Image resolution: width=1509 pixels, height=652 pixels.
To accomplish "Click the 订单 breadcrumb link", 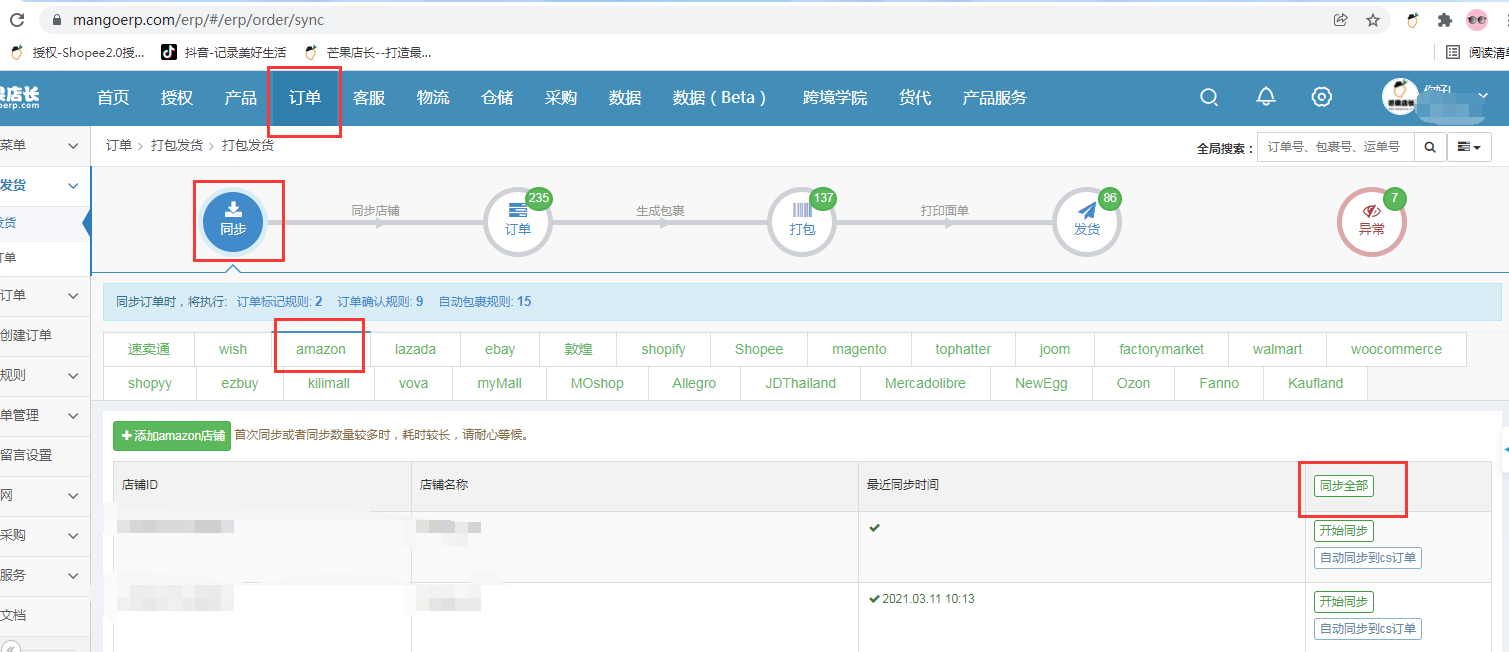I will coord(119,146).
